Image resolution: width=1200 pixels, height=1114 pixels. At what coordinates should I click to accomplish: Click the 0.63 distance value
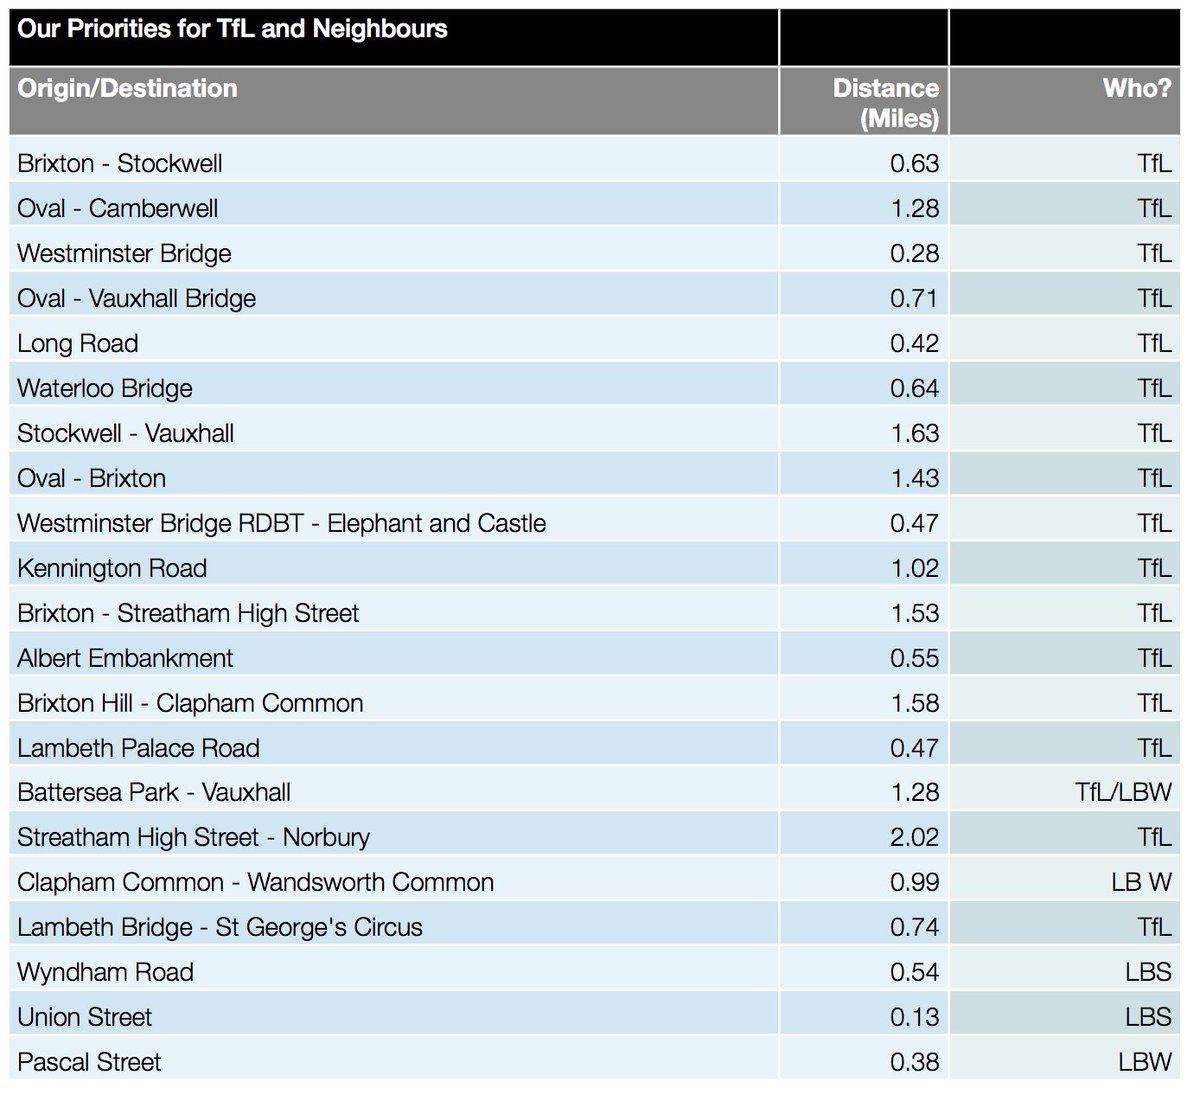tap(914, 163)
